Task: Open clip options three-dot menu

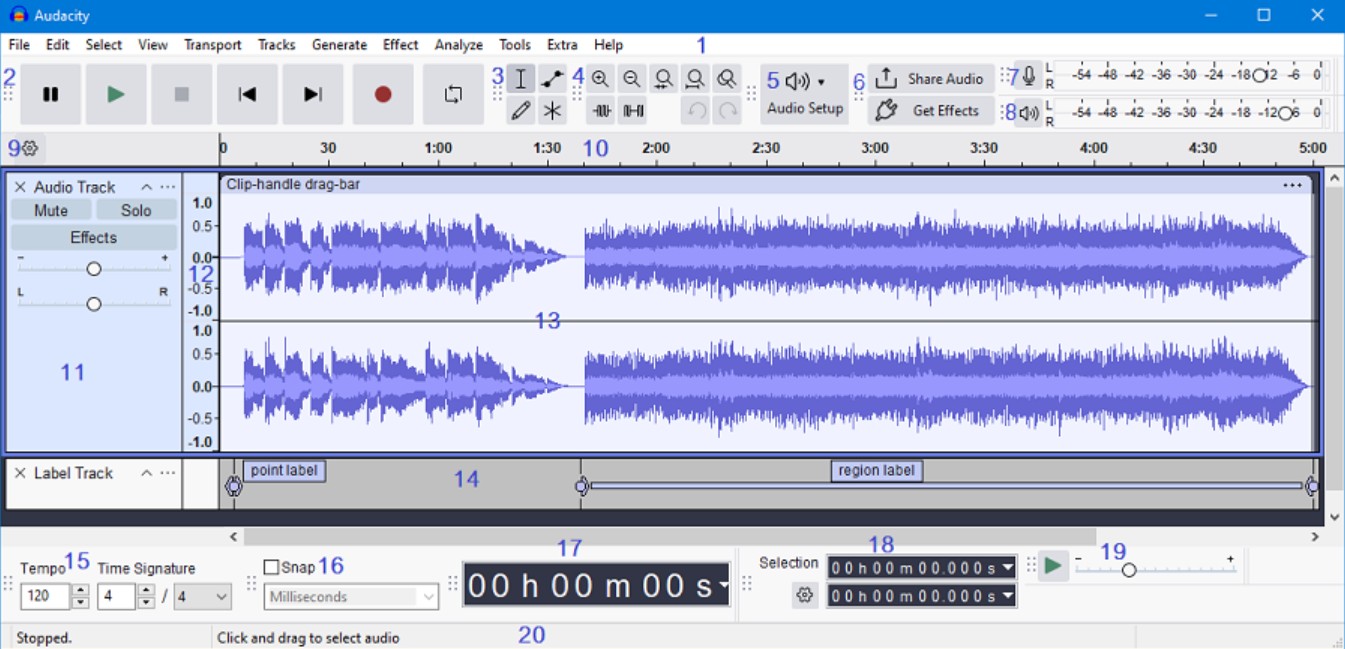Action: point(1292,185)
